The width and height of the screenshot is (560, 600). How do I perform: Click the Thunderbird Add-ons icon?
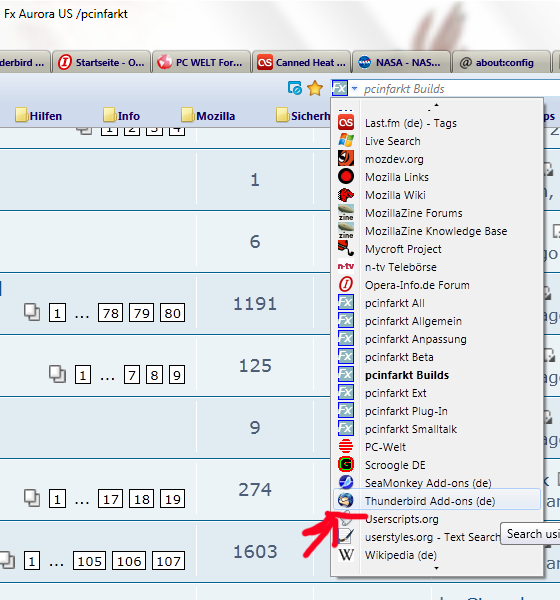pyautogui.click(x=346, y=501)
